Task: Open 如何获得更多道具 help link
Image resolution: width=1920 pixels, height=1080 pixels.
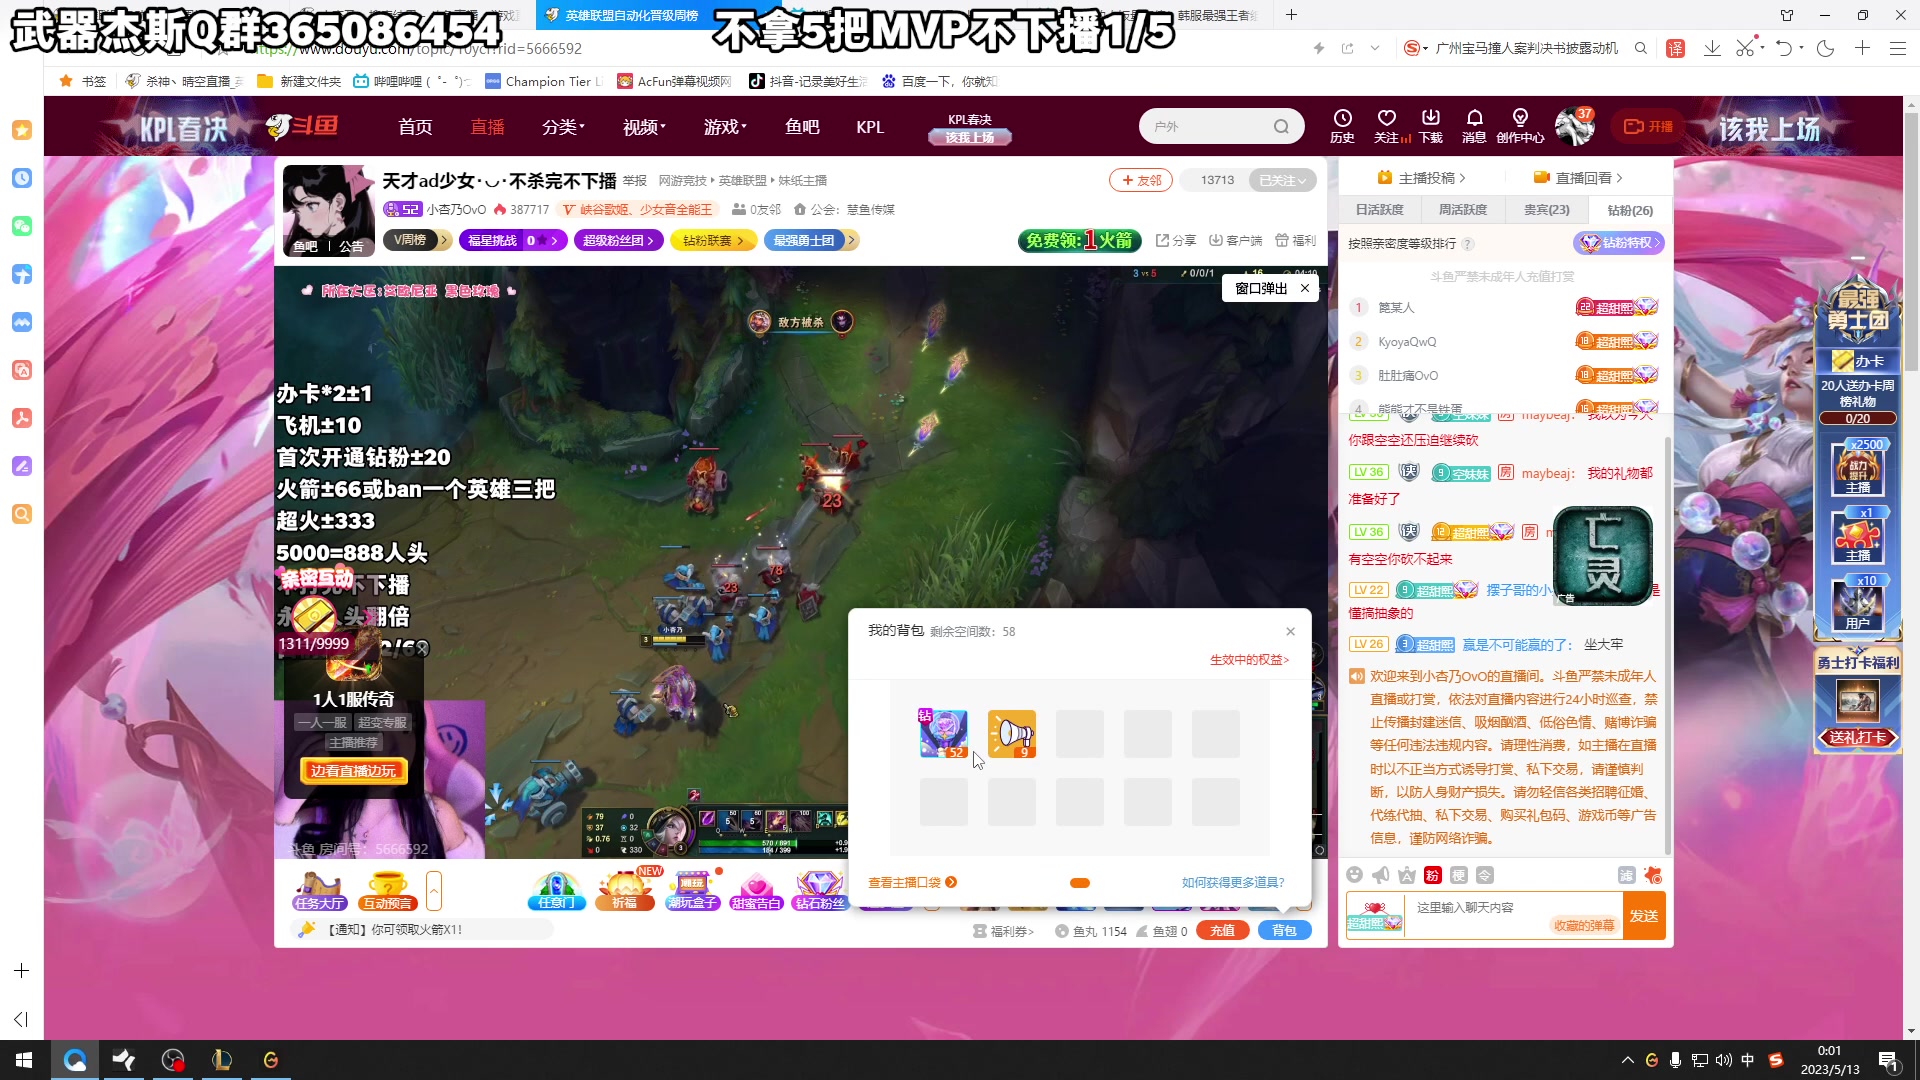Action: [x=1233, y=882]
